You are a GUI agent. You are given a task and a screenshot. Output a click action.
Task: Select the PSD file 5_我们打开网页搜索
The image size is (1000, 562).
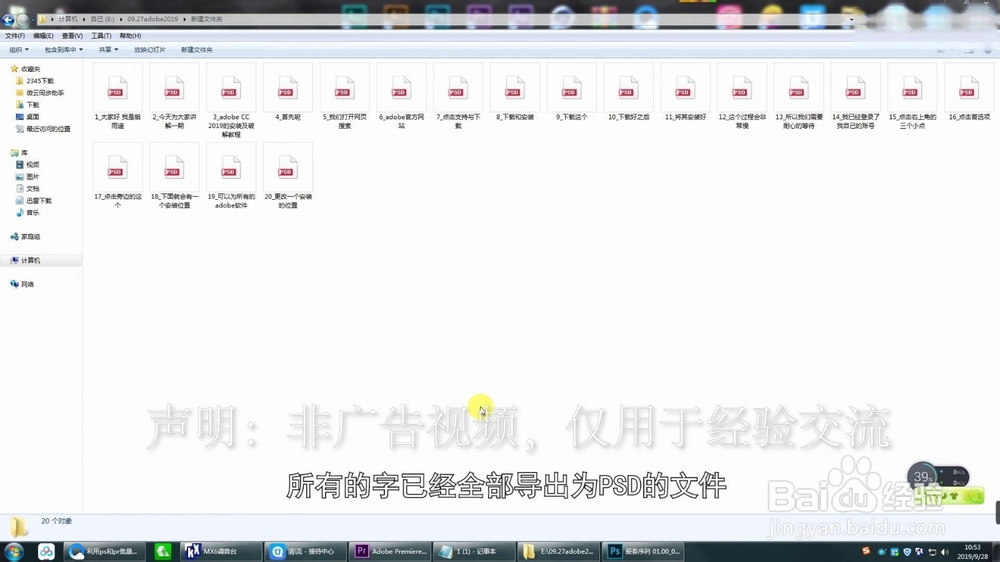344,96
